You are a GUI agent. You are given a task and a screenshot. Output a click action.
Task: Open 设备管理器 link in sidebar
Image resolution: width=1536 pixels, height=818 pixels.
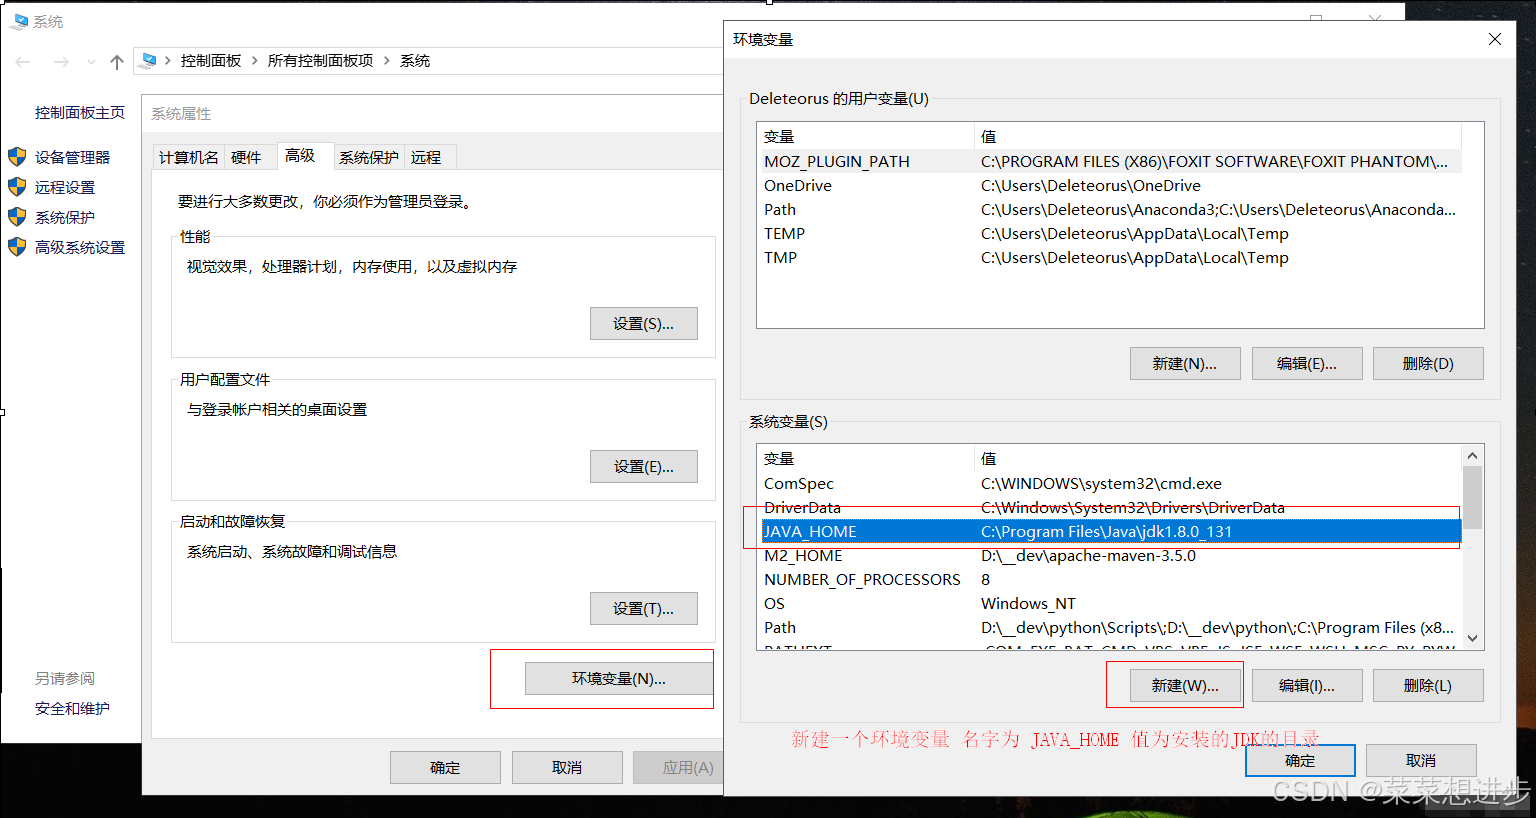[x=72, y=157]
